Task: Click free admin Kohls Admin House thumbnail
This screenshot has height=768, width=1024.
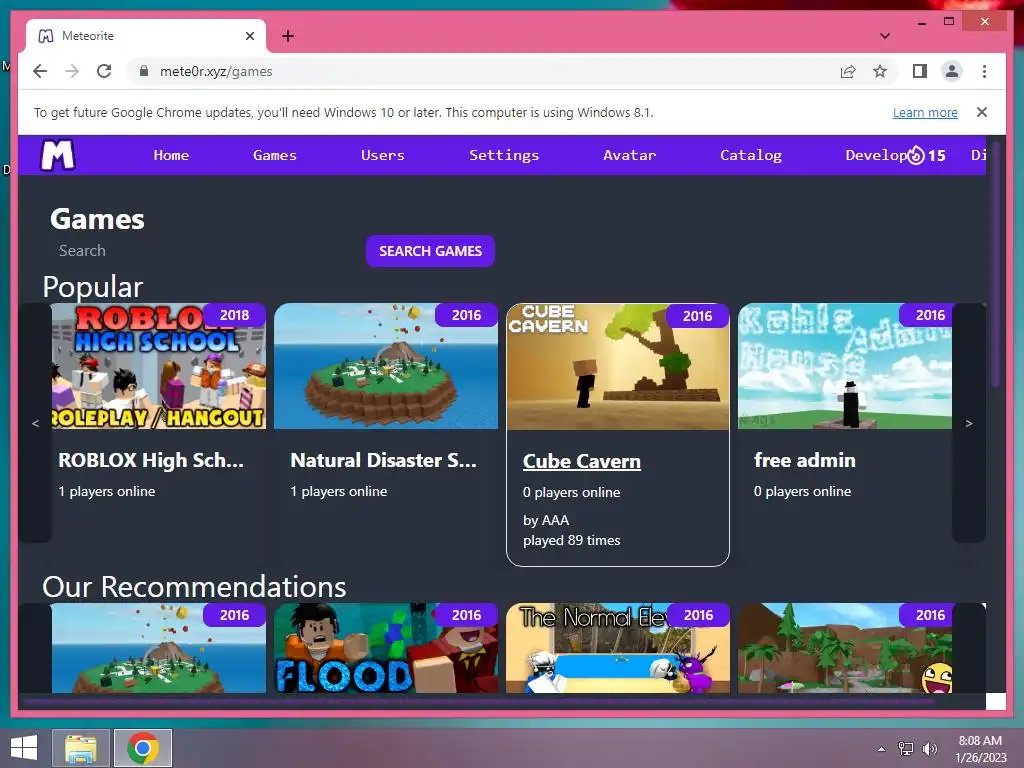Action: [845, 366]
